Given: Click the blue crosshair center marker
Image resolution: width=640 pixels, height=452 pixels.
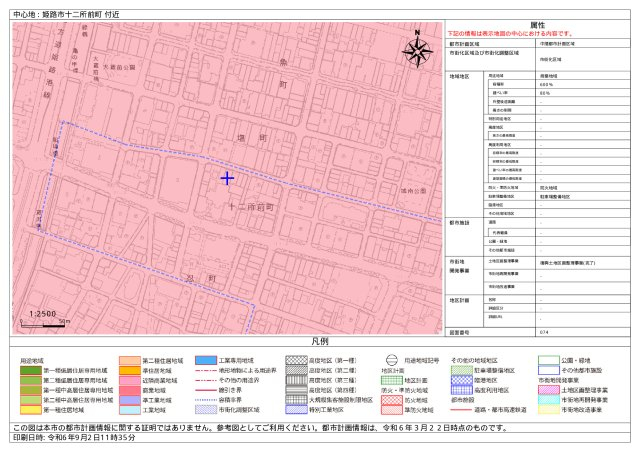Looking at the screenshot, I should 227,178.
